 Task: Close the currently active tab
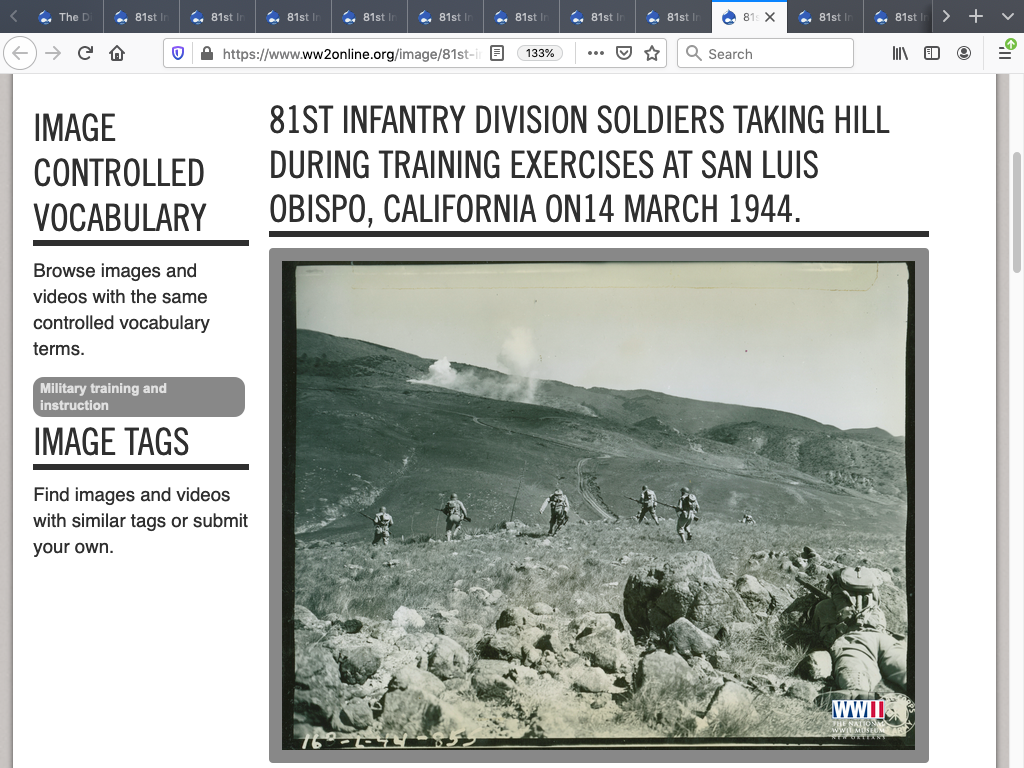pos(769,17)
